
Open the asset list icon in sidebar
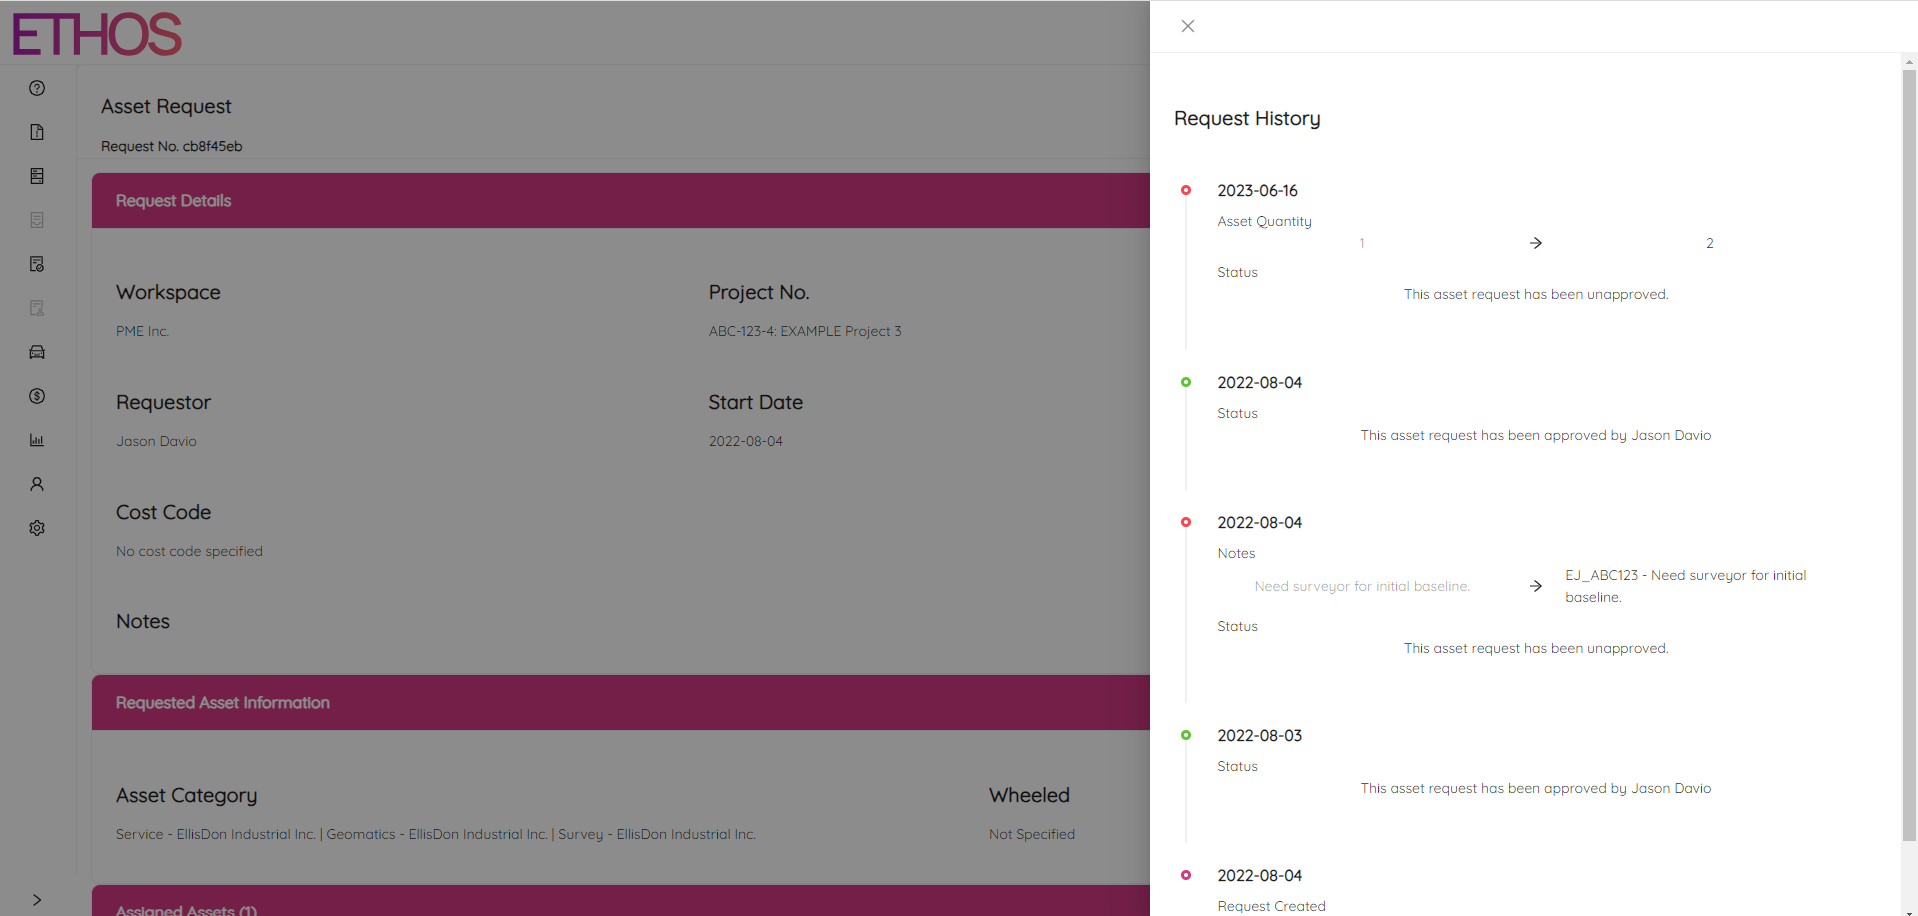click(37, 175)
